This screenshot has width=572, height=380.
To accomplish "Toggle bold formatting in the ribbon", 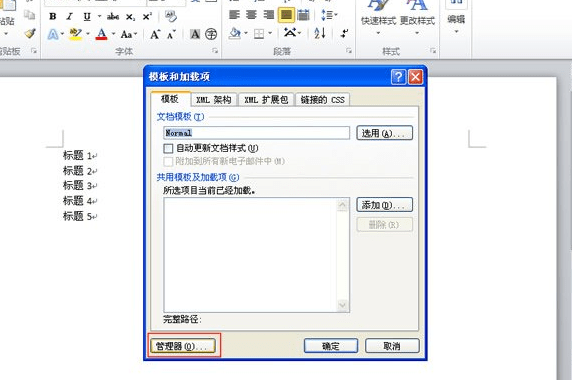I will (53, 16).
